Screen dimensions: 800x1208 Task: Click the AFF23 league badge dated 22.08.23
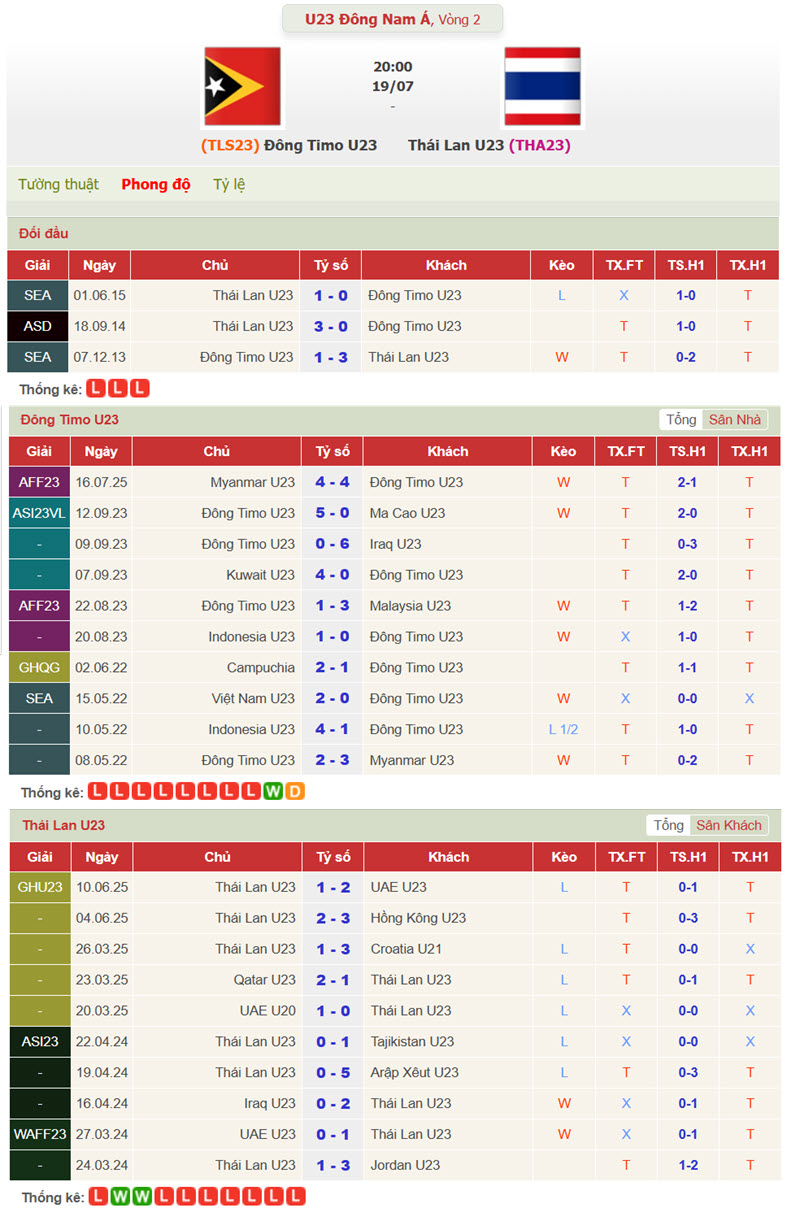coord(39,606)
